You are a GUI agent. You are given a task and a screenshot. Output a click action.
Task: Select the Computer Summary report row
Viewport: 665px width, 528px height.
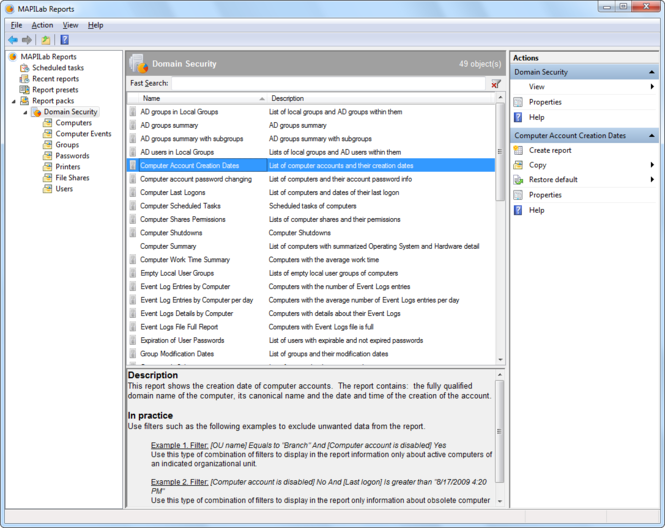(311, 246)
